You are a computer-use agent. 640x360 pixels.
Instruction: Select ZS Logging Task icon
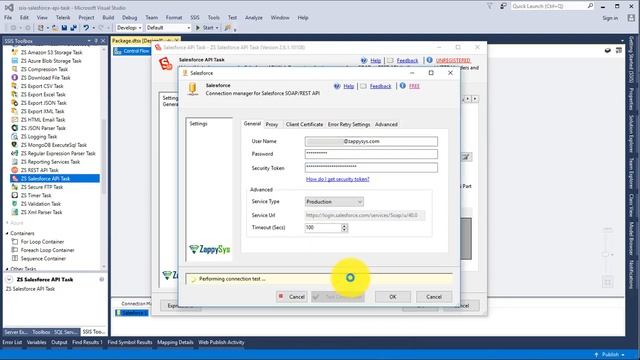click(x=15, y=136)
